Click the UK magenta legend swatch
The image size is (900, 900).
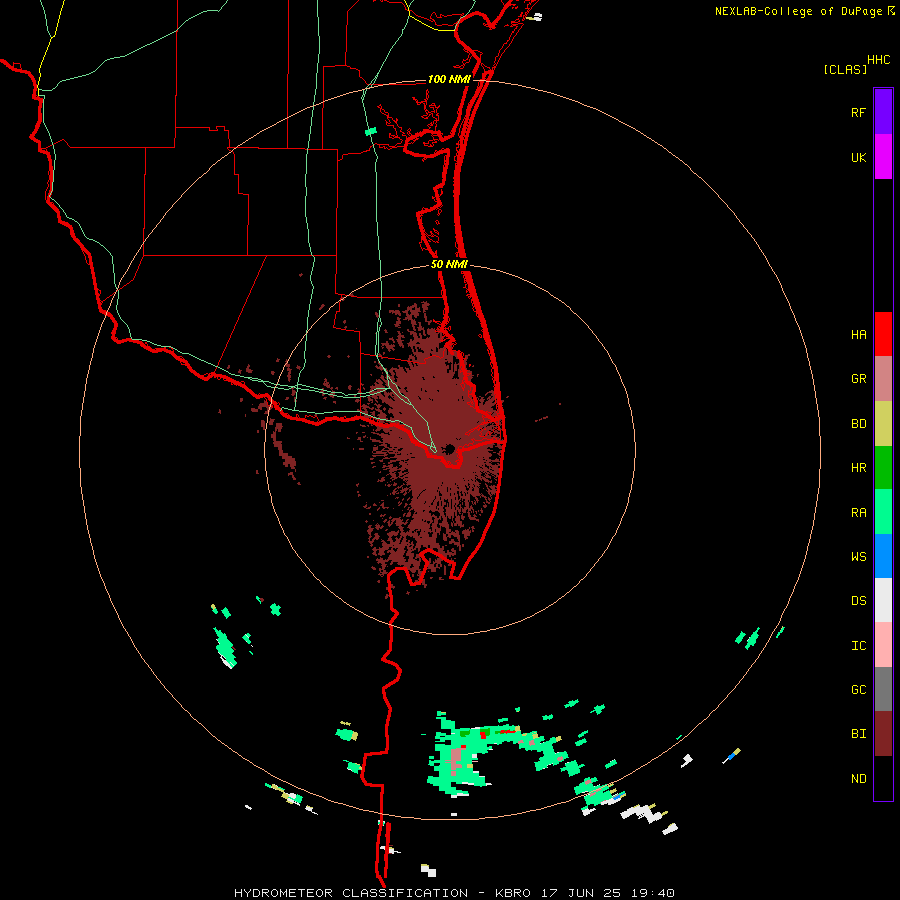click(883, 157)
